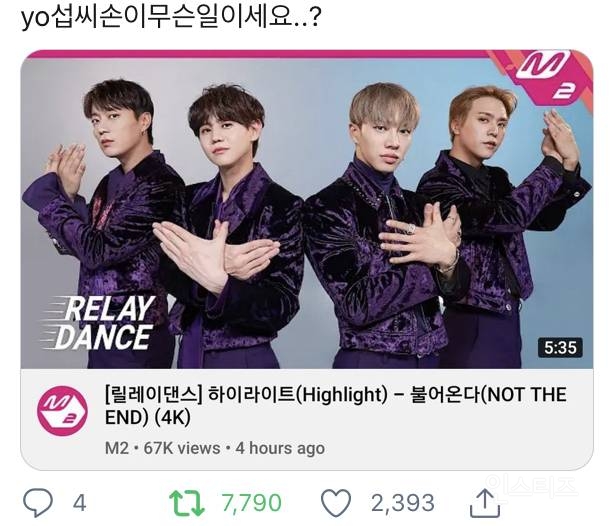Click the reply count 4

click(x=79, y=503)
